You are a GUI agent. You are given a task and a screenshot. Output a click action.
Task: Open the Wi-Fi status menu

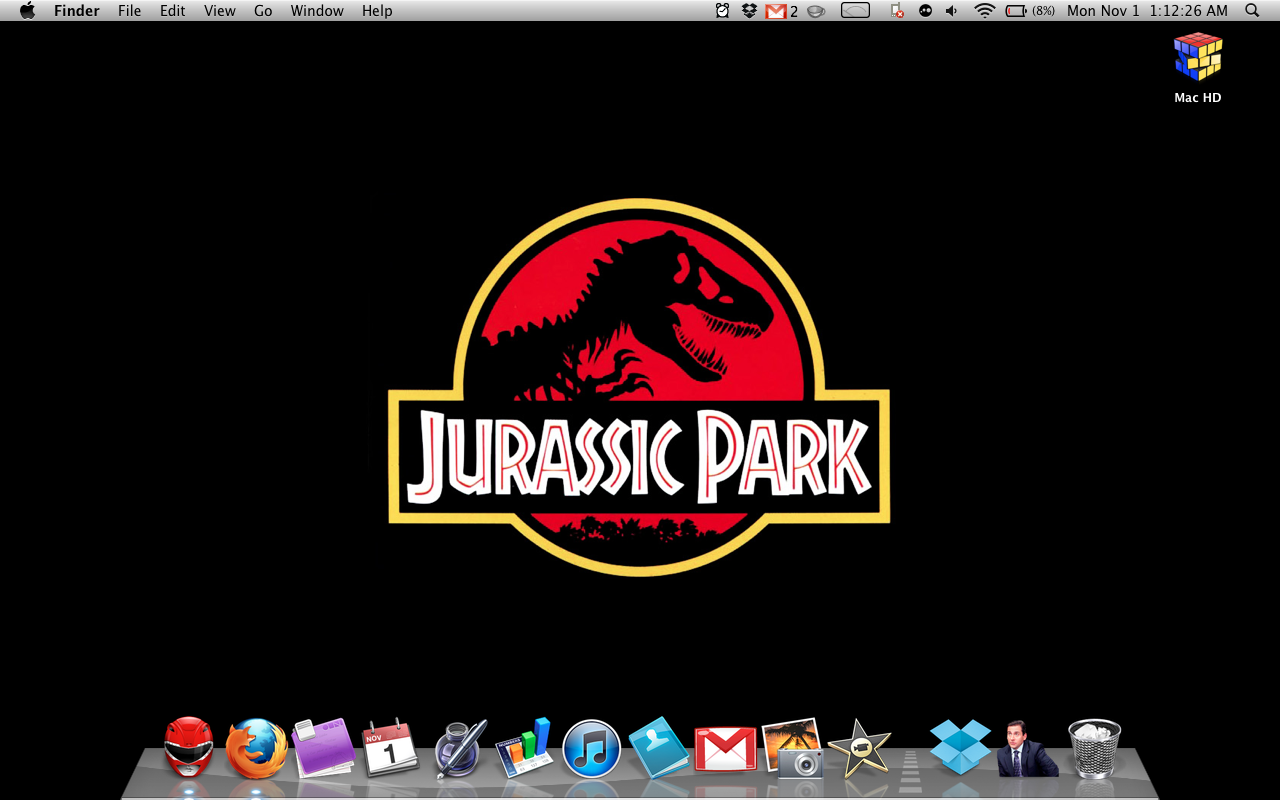[x=985, y=11]
